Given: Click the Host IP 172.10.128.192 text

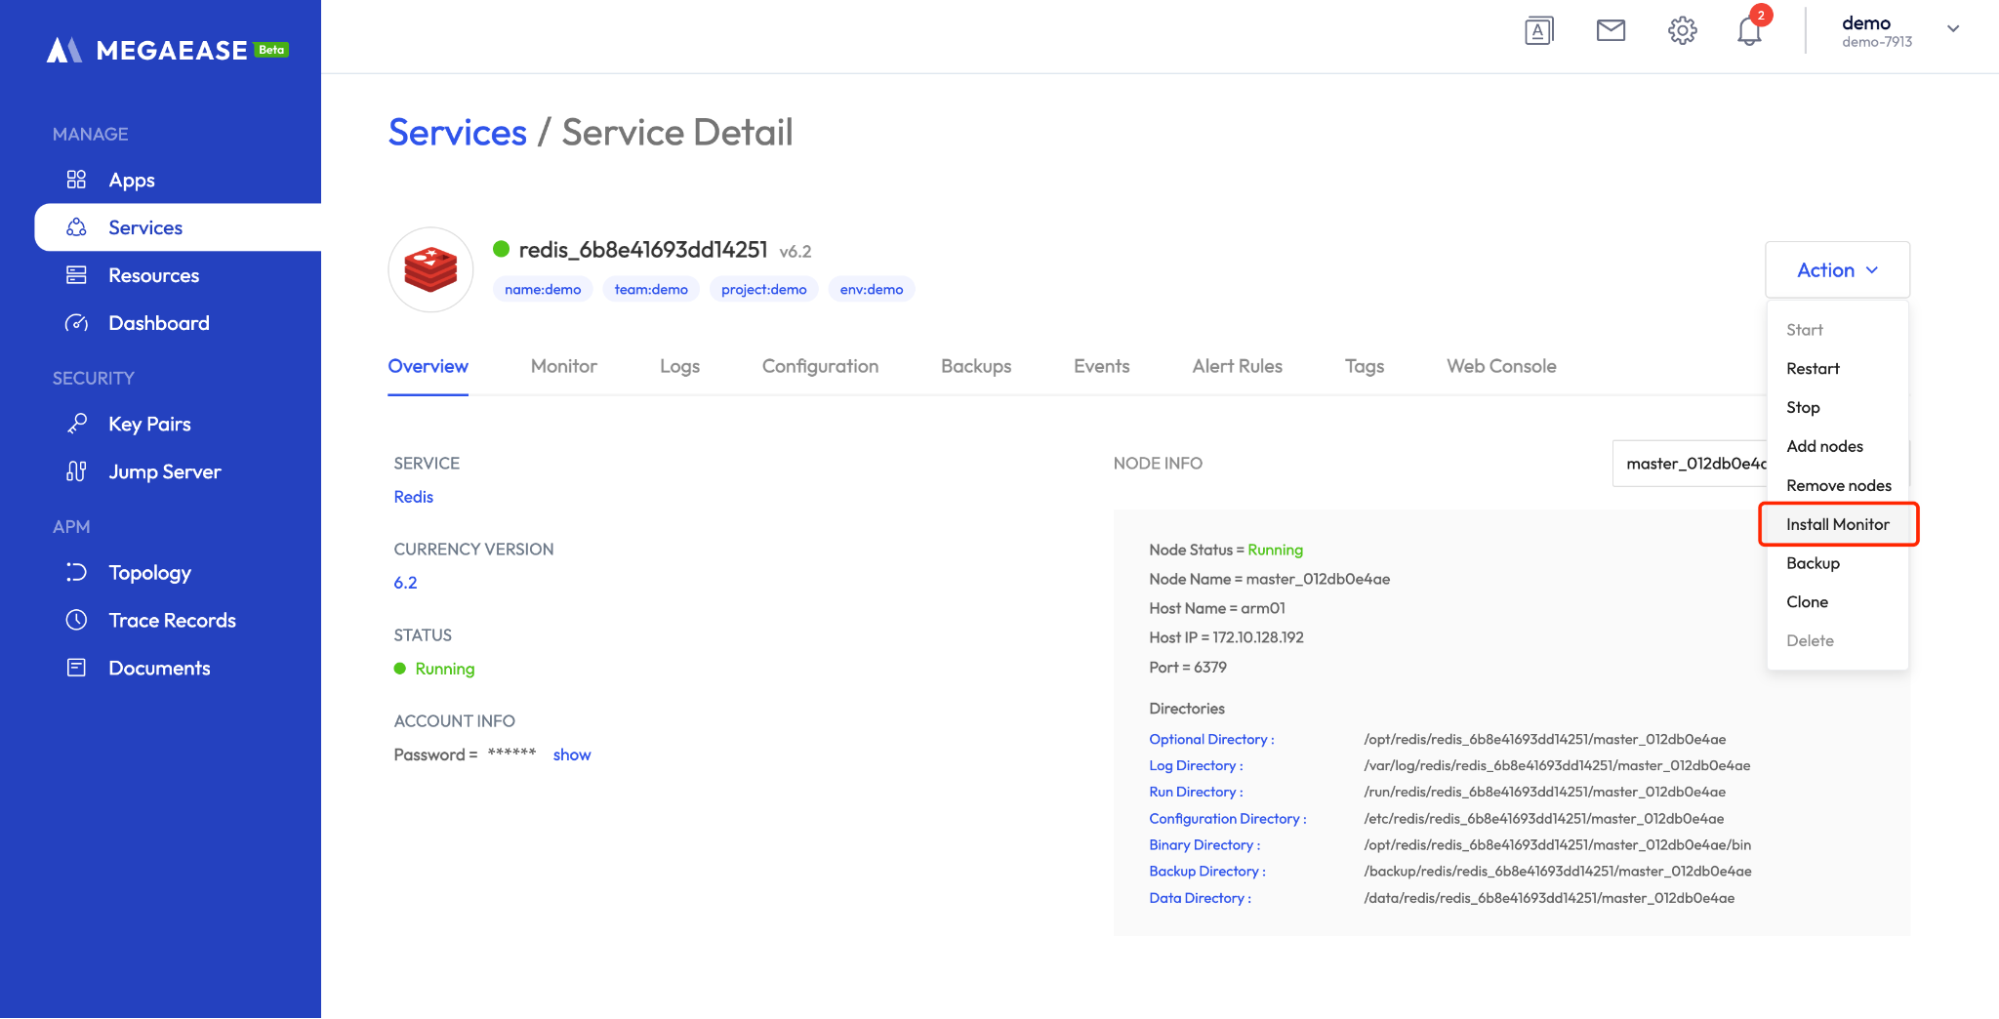Looking at the screenshot, I should pos(1226,638).
